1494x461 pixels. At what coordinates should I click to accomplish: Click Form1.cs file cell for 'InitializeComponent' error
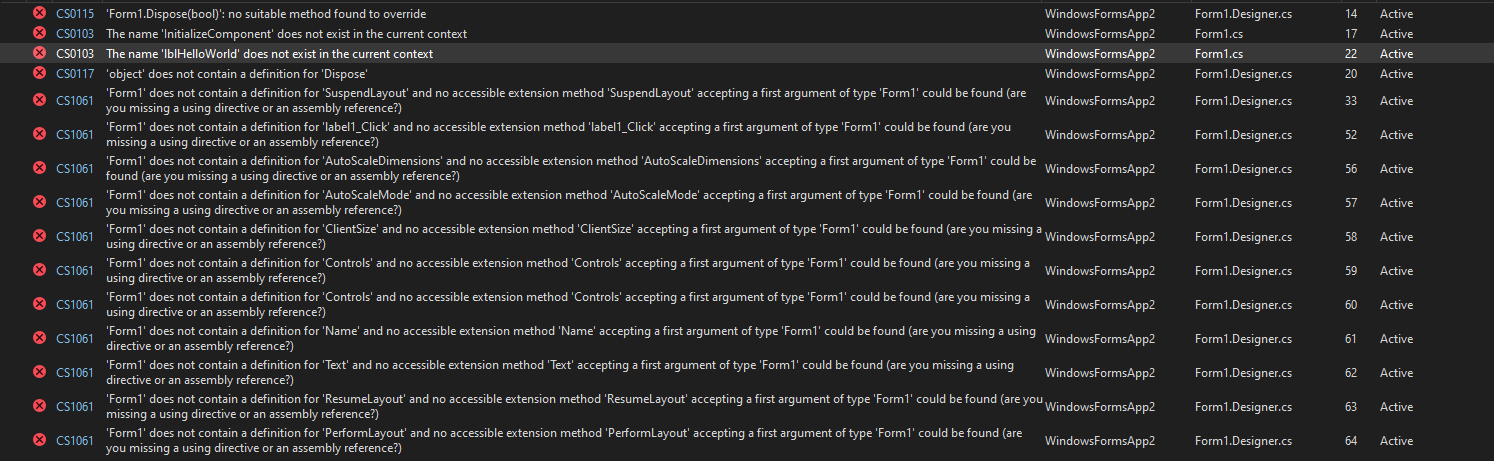1218,34
